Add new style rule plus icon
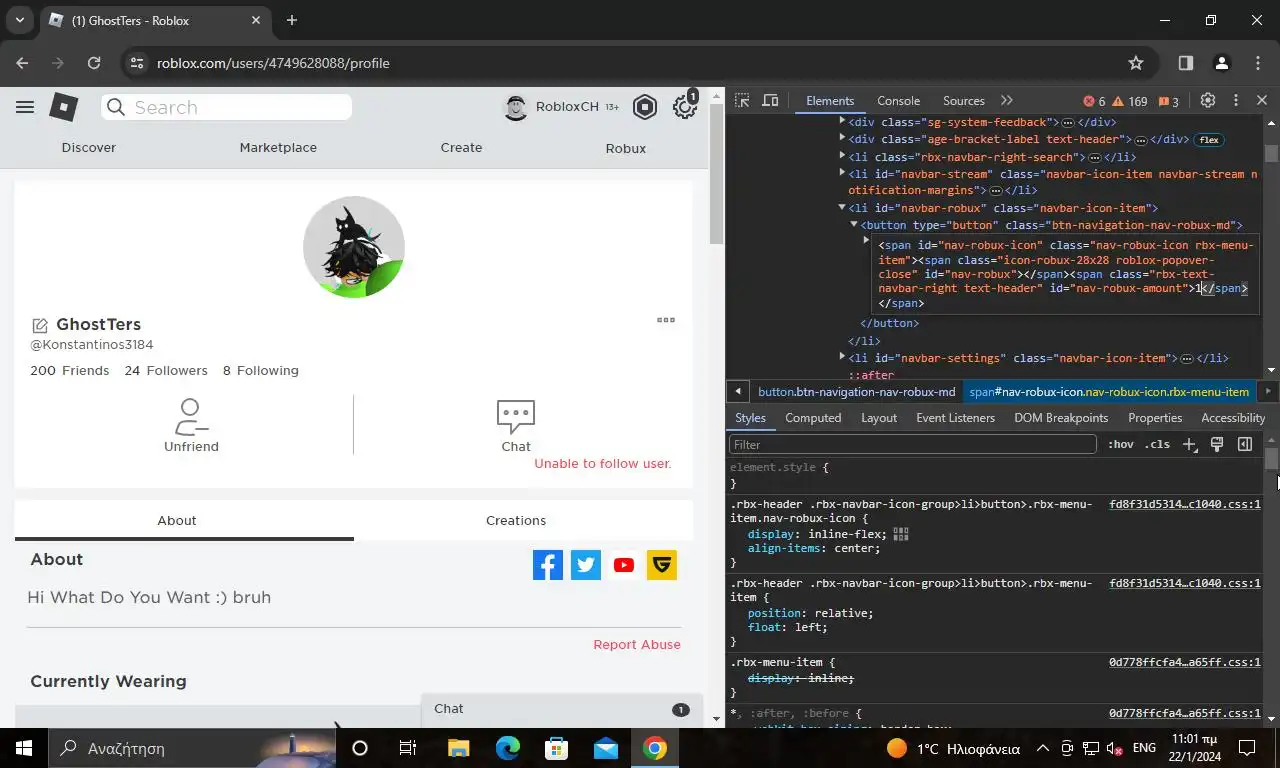 1189,444
